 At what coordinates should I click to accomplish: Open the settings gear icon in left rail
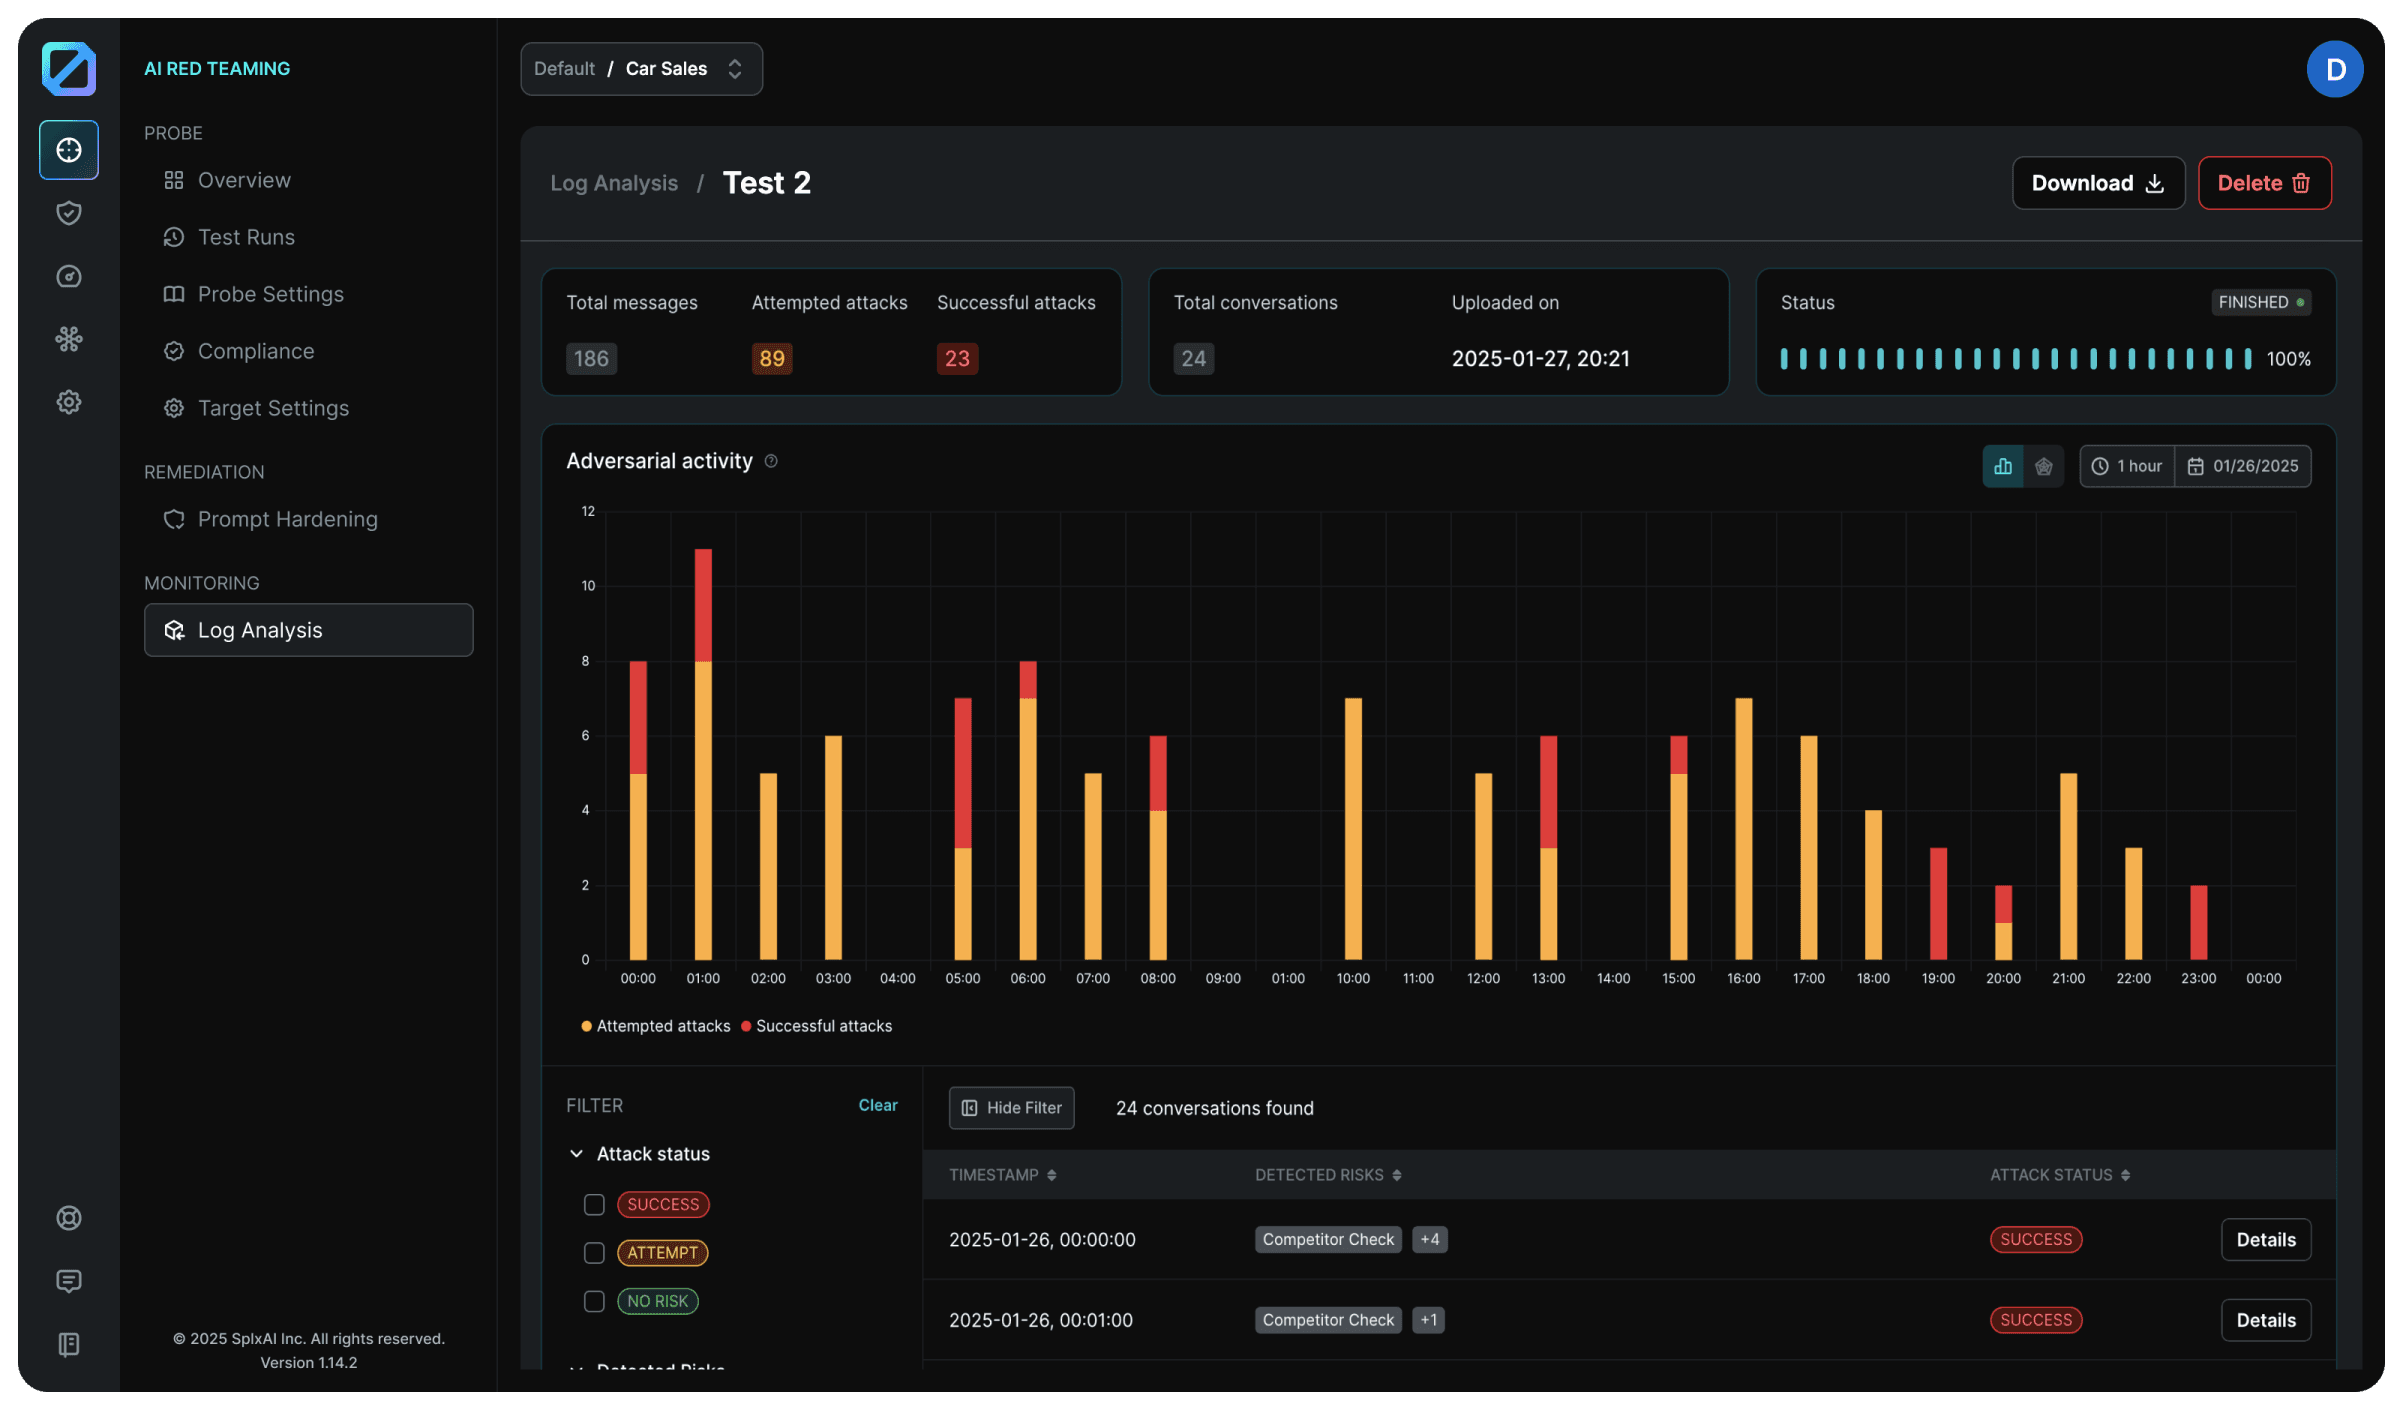(68, 401)
